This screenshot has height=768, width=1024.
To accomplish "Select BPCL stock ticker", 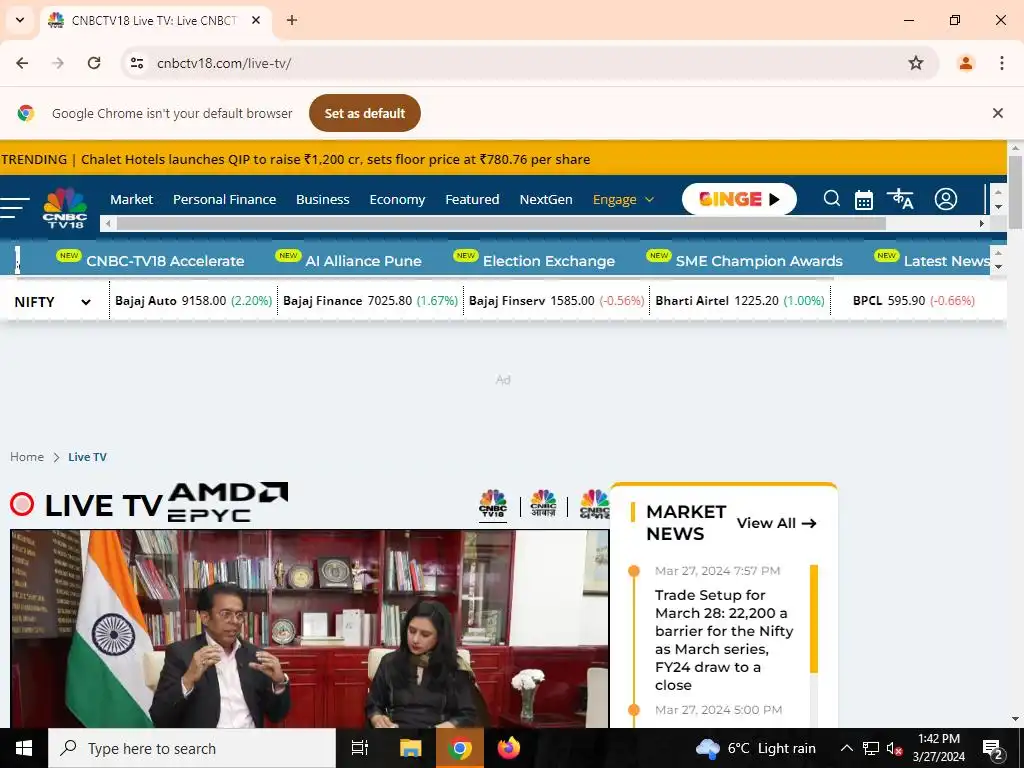I will (x=914, y=300).
